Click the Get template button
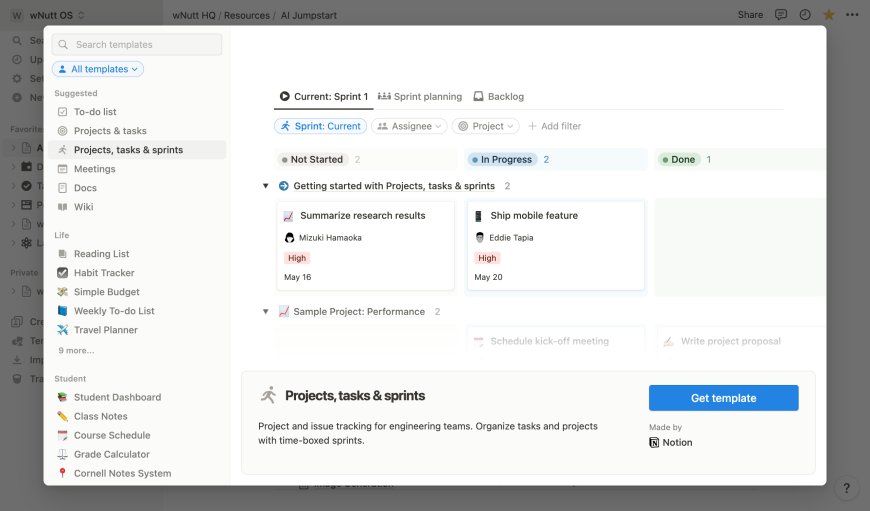870x511 pixels. coord(723,398)
